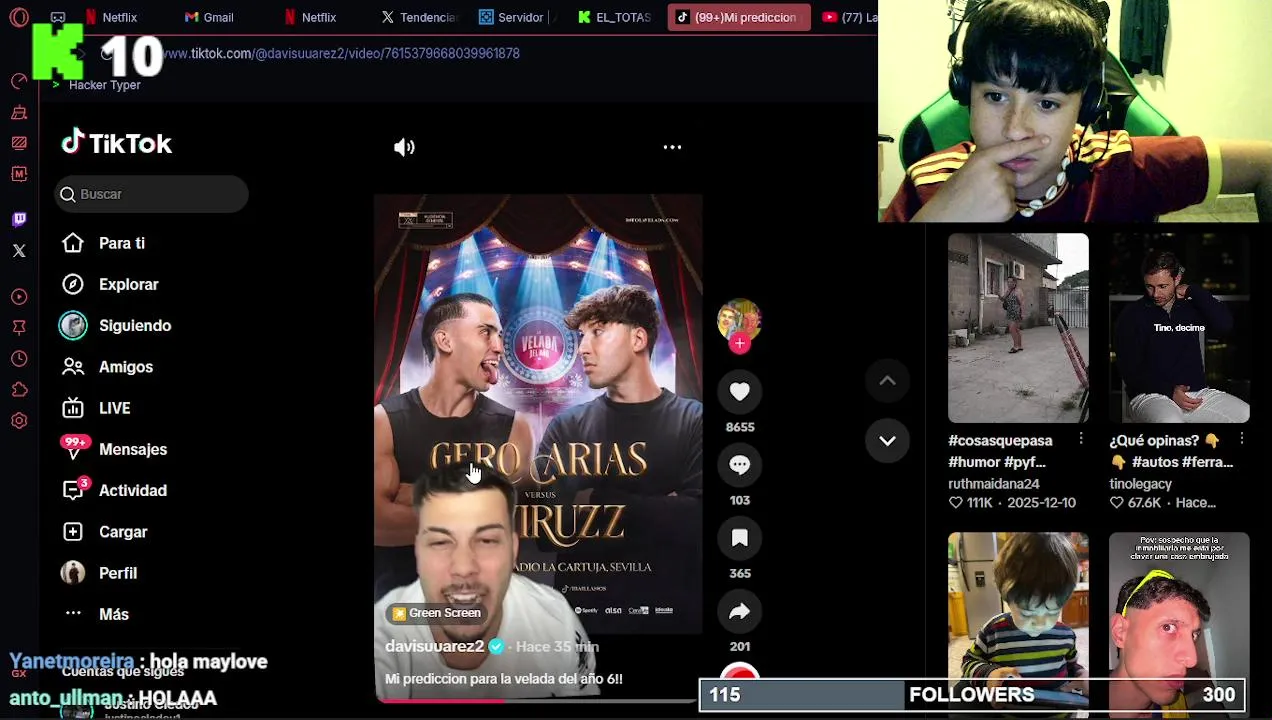Open the Player icon in Opera sidebar
This screenshot has height=720, width=1272.
tap(19, 297)
